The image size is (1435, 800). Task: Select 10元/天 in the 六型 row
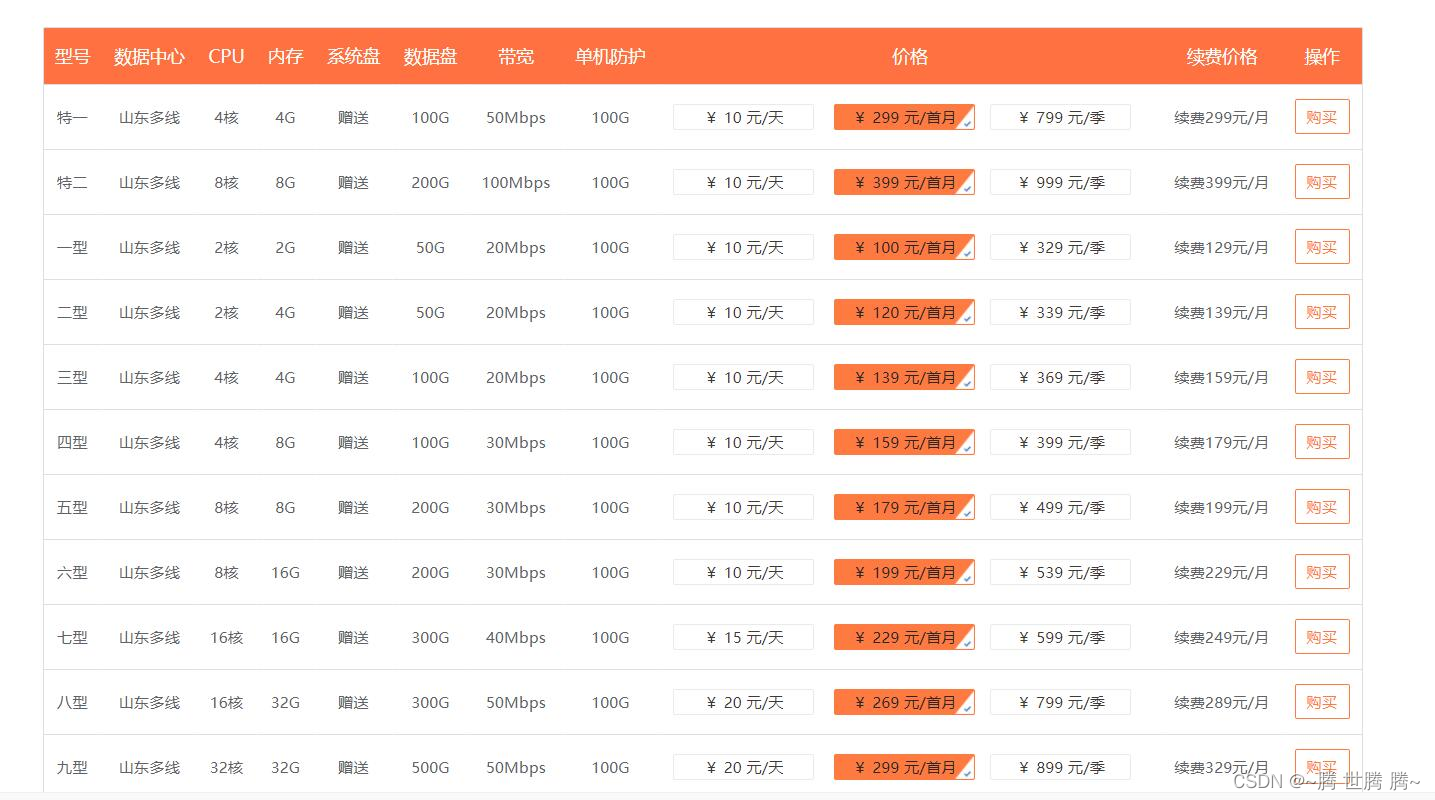(743, 572)
